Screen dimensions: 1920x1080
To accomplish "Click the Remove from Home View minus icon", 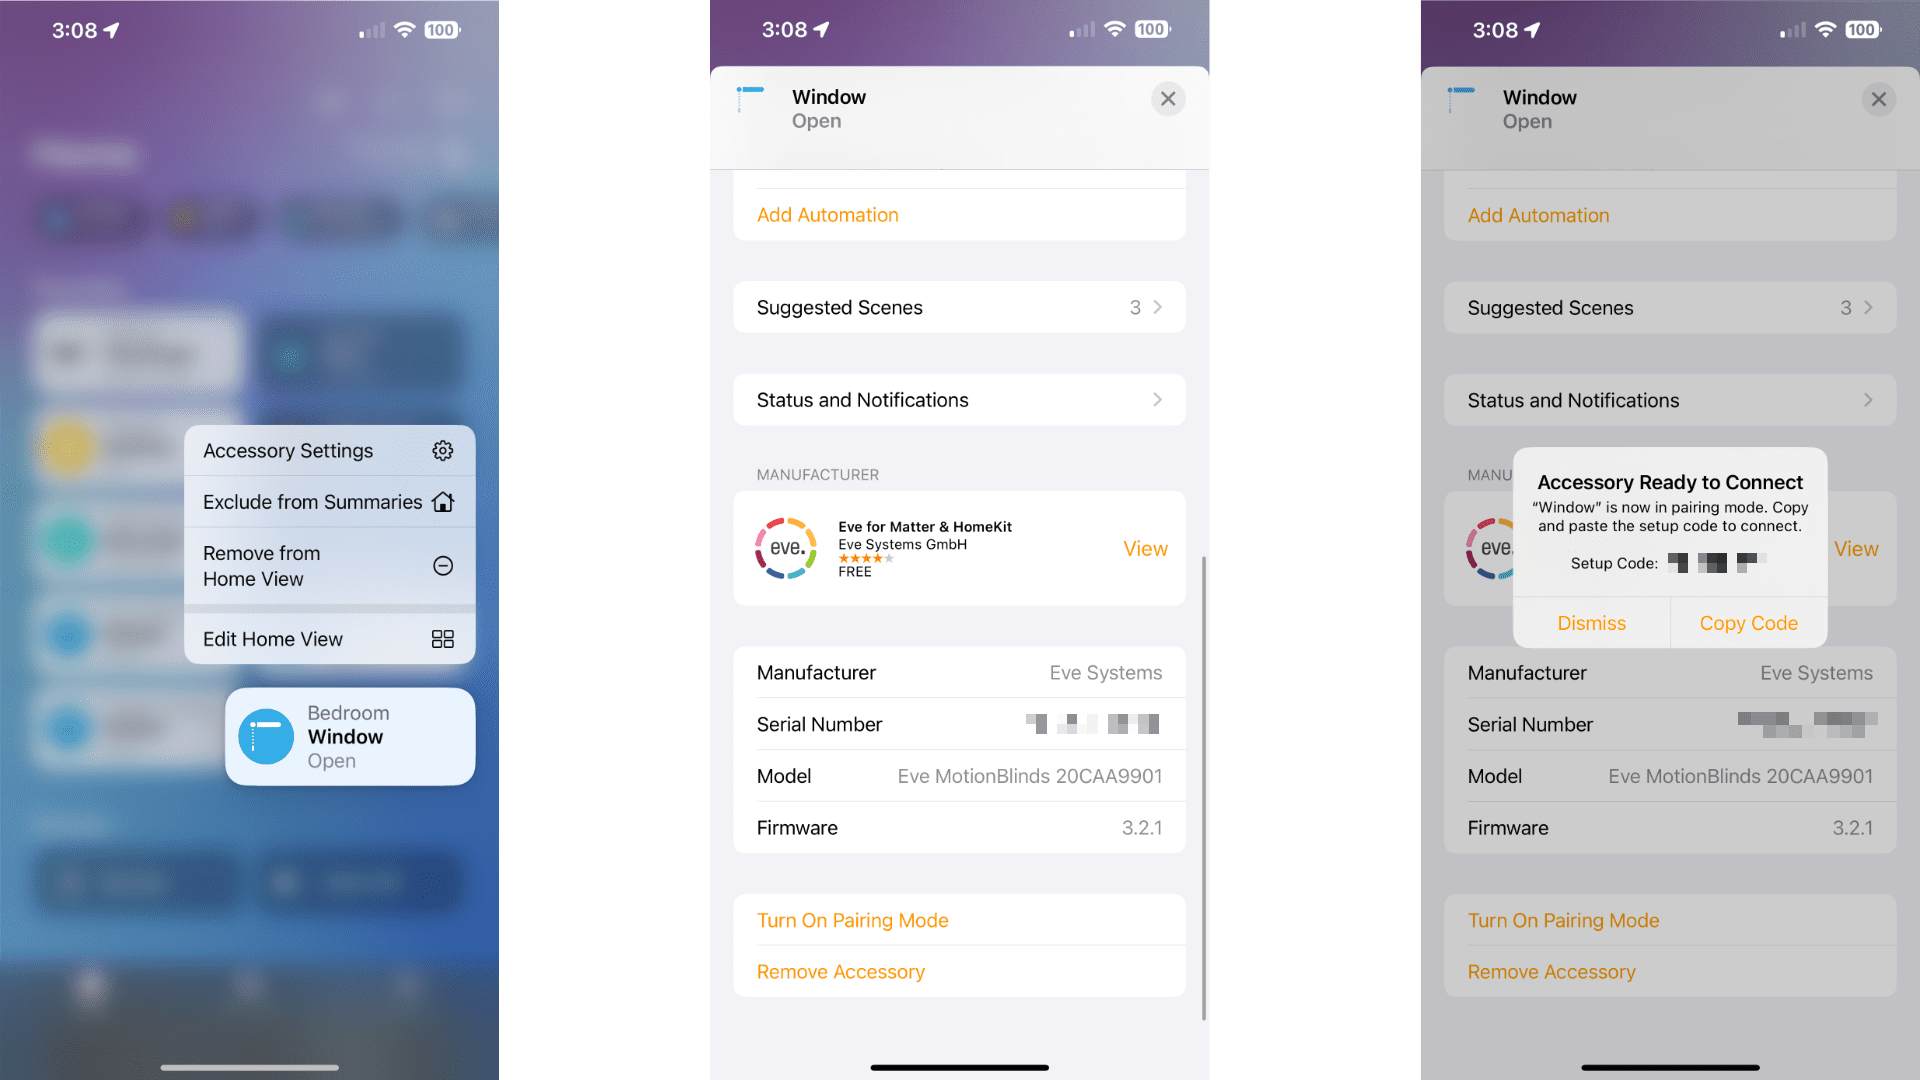I will point(442,564).
